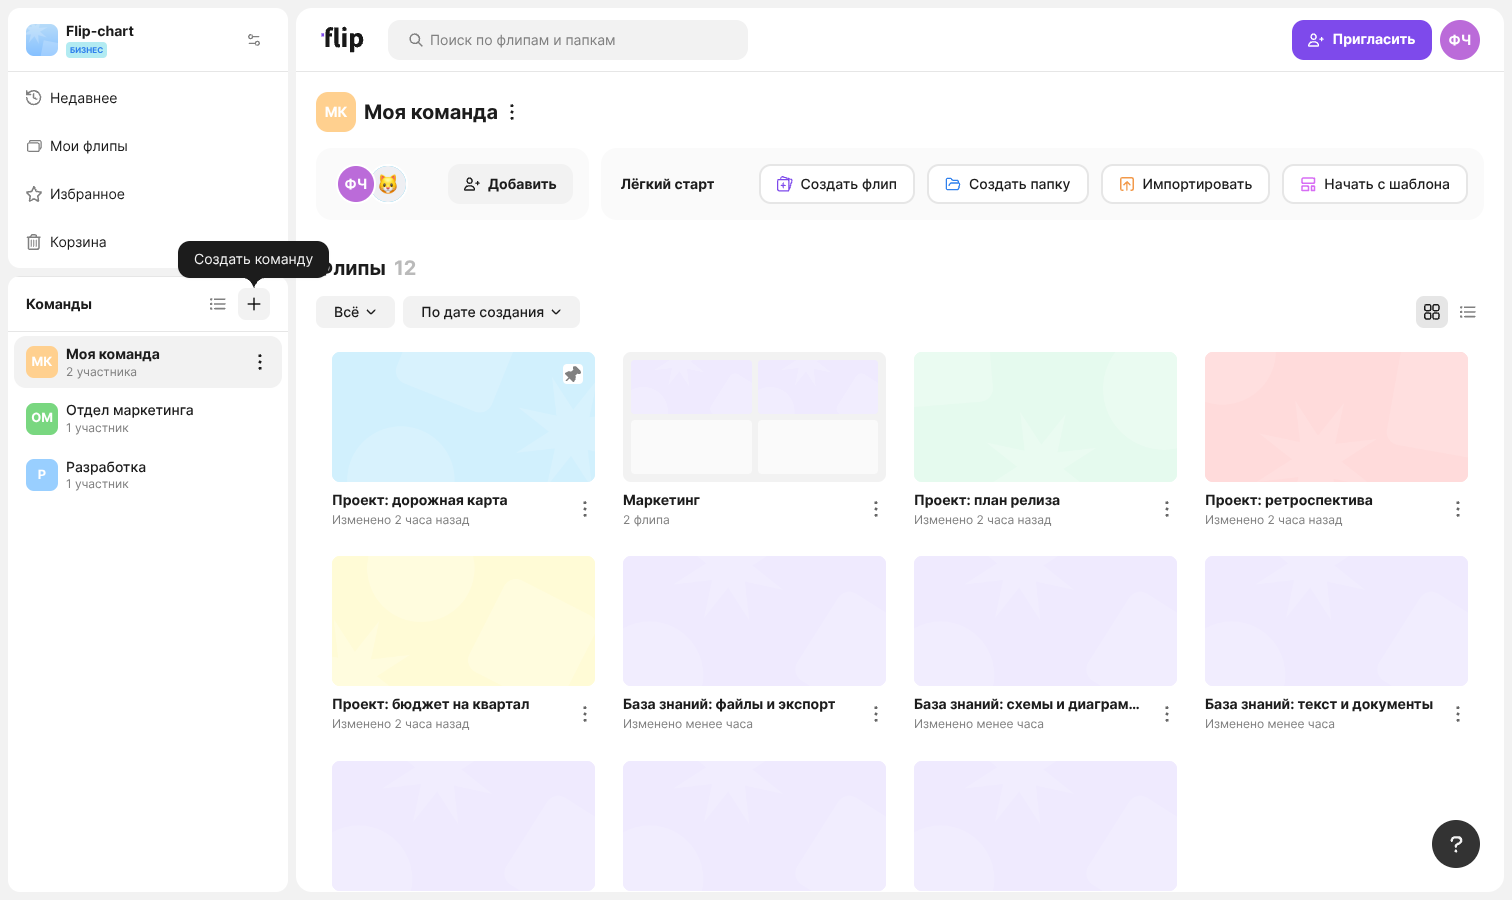Open the По дате создания sort dropdown
The width and height of the screenshot is (1512, 900).
pyautogui.click(x=491, y=312)
